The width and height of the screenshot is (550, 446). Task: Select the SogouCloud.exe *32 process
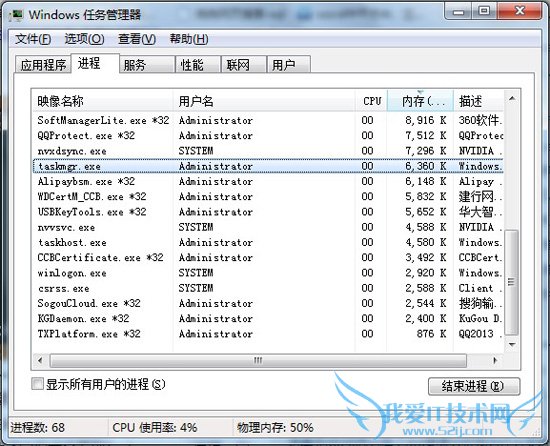269,303
